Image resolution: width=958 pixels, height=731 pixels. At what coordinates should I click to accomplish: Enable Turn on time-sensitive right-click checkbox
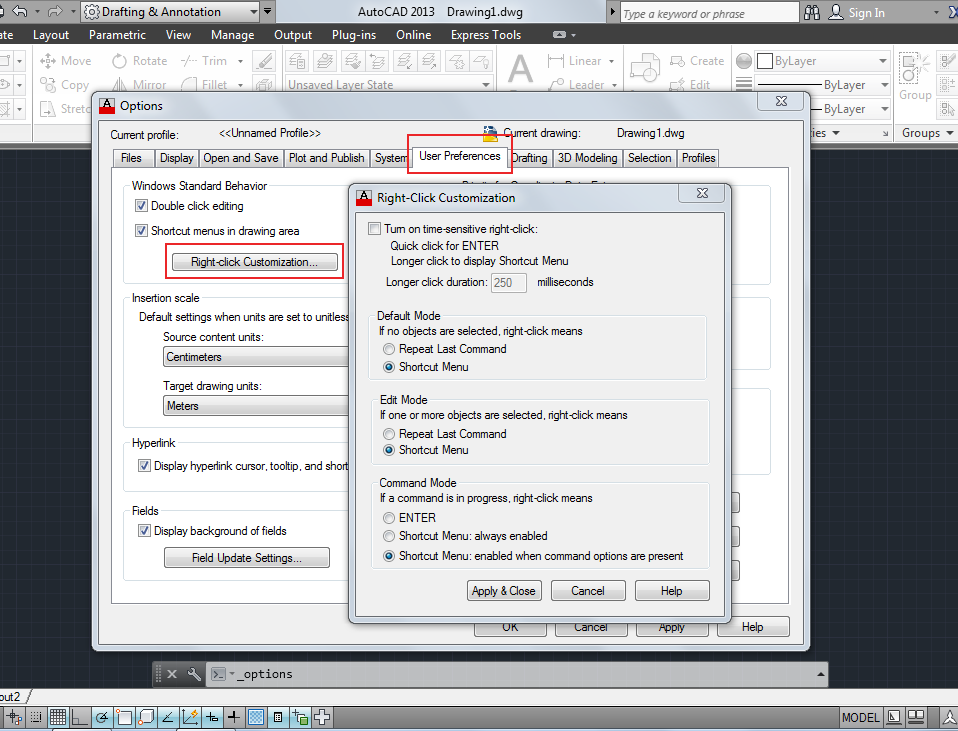click(374, 229)
